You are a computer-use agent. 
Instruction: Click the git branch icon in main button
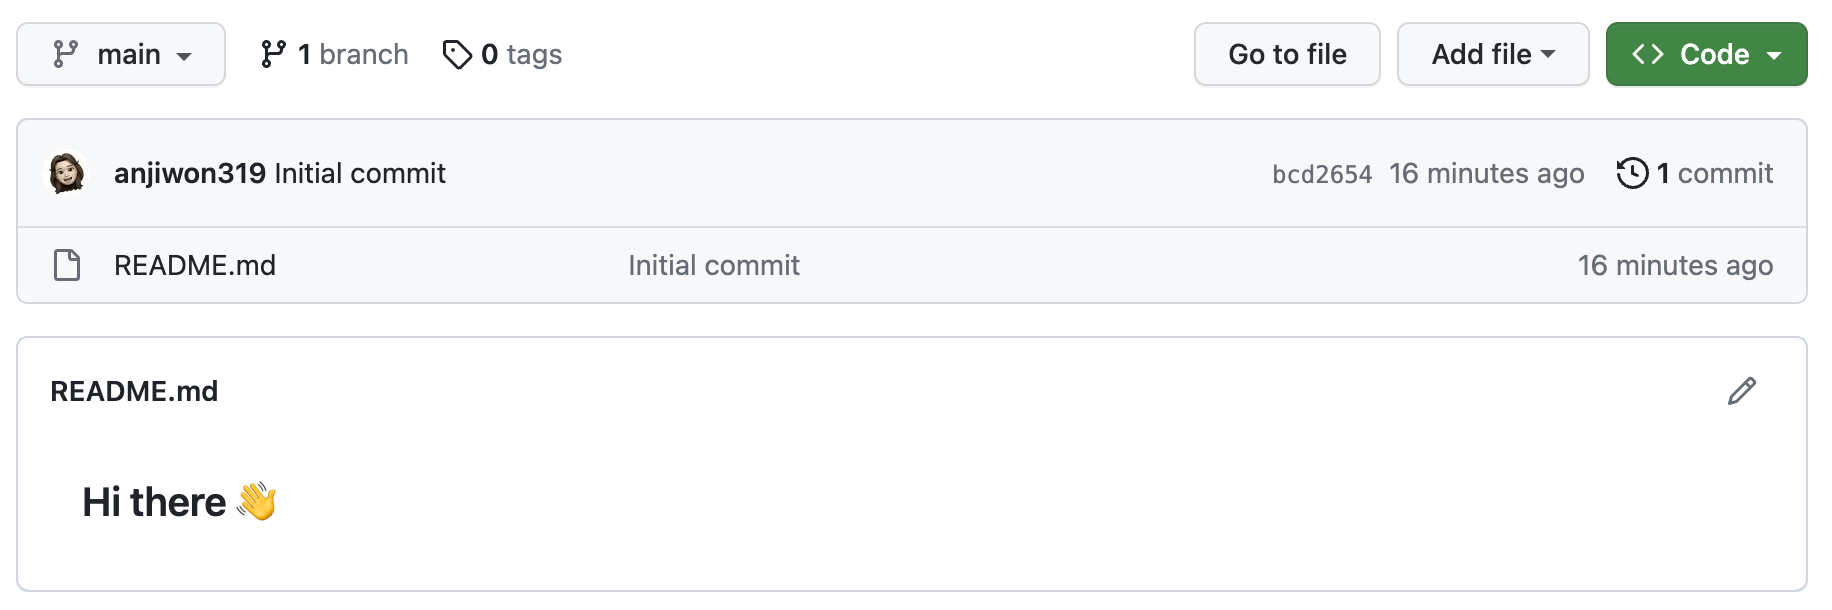click(x=66, y=54)
